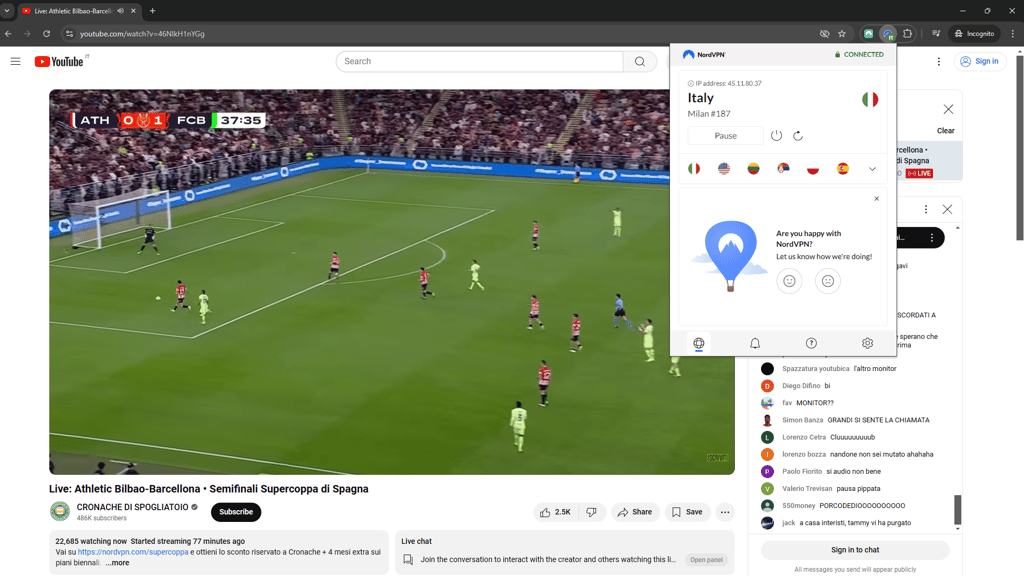Click NordVPN extension icon in toolbar
Screen dimensions: 1024x576
pos(888,33)
